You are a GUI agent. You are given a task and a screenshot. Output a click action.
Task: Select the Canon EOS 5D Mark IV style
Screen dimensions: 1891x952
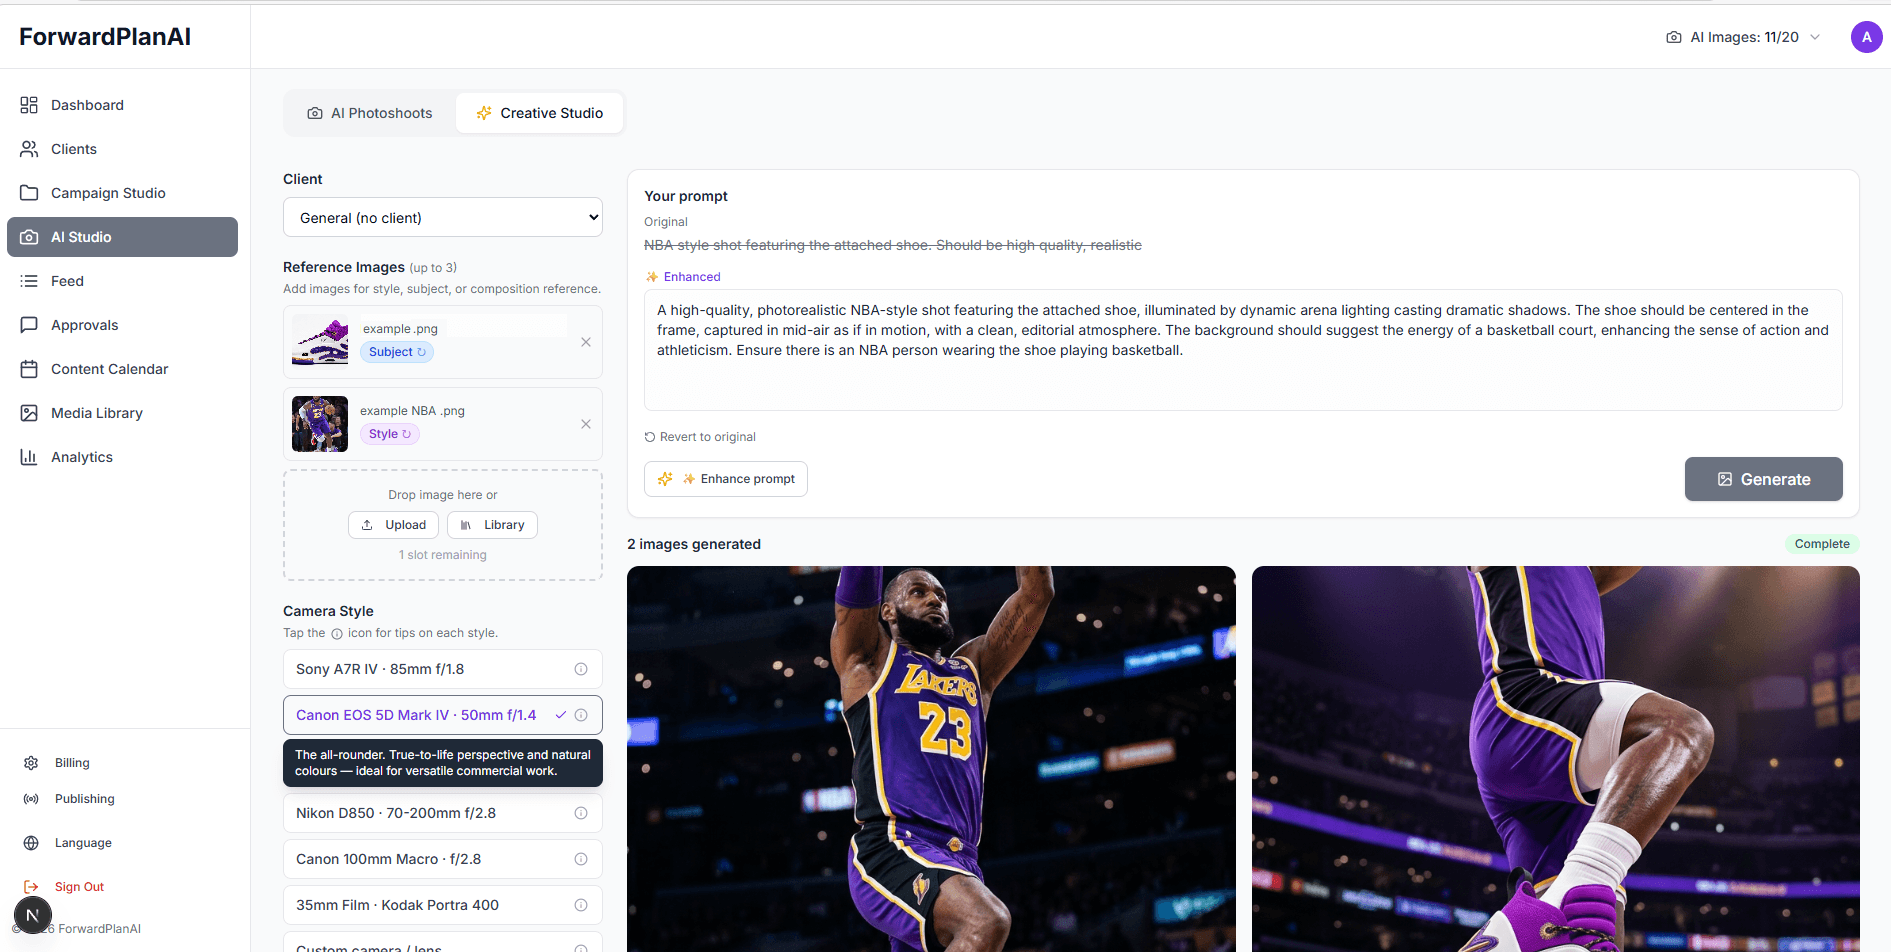416,715
